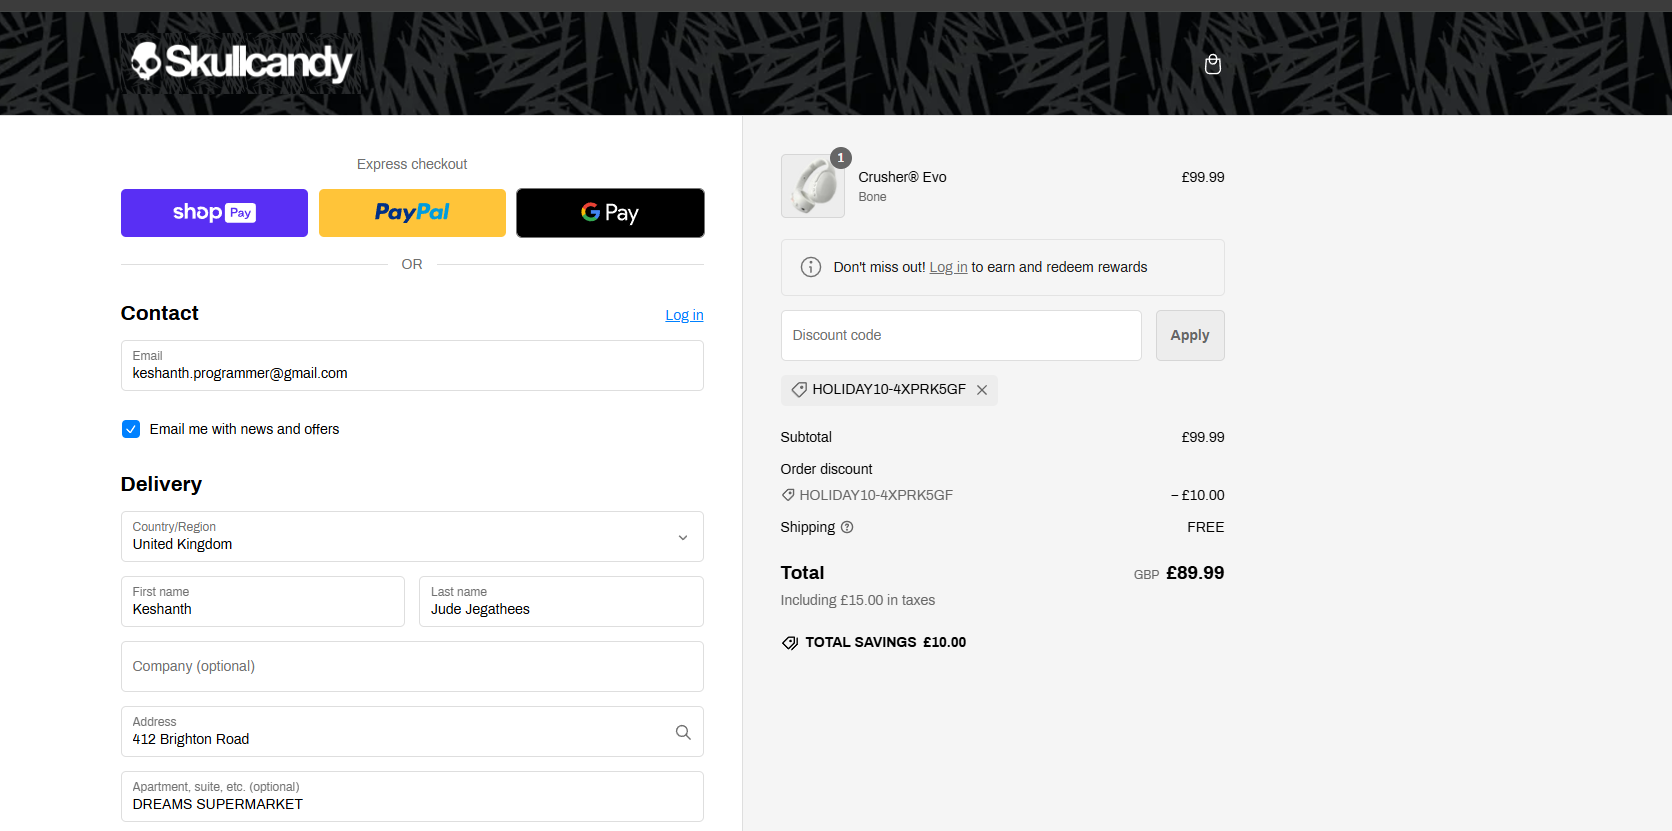Click the address search magnifier icon
The width and height of the screenshot is (1672, 831).
[x=683, y=732]
